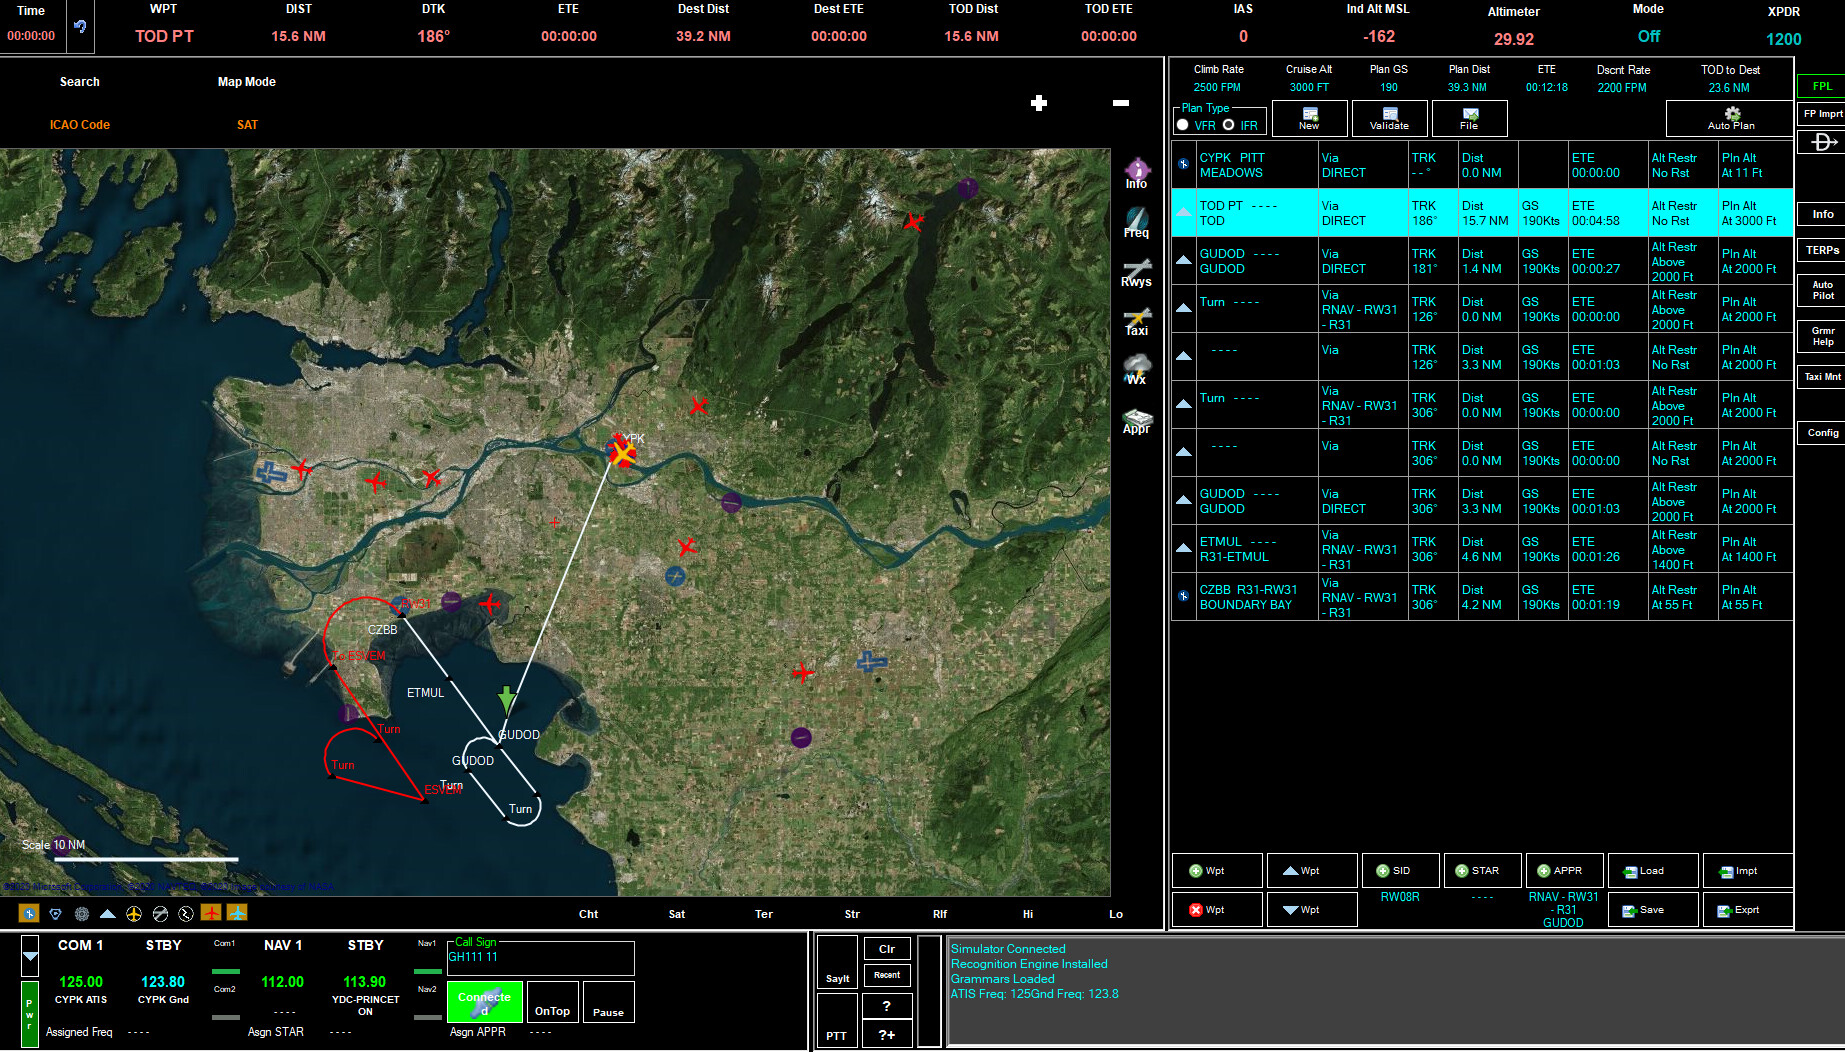Select the IFR plan type

1228,125
